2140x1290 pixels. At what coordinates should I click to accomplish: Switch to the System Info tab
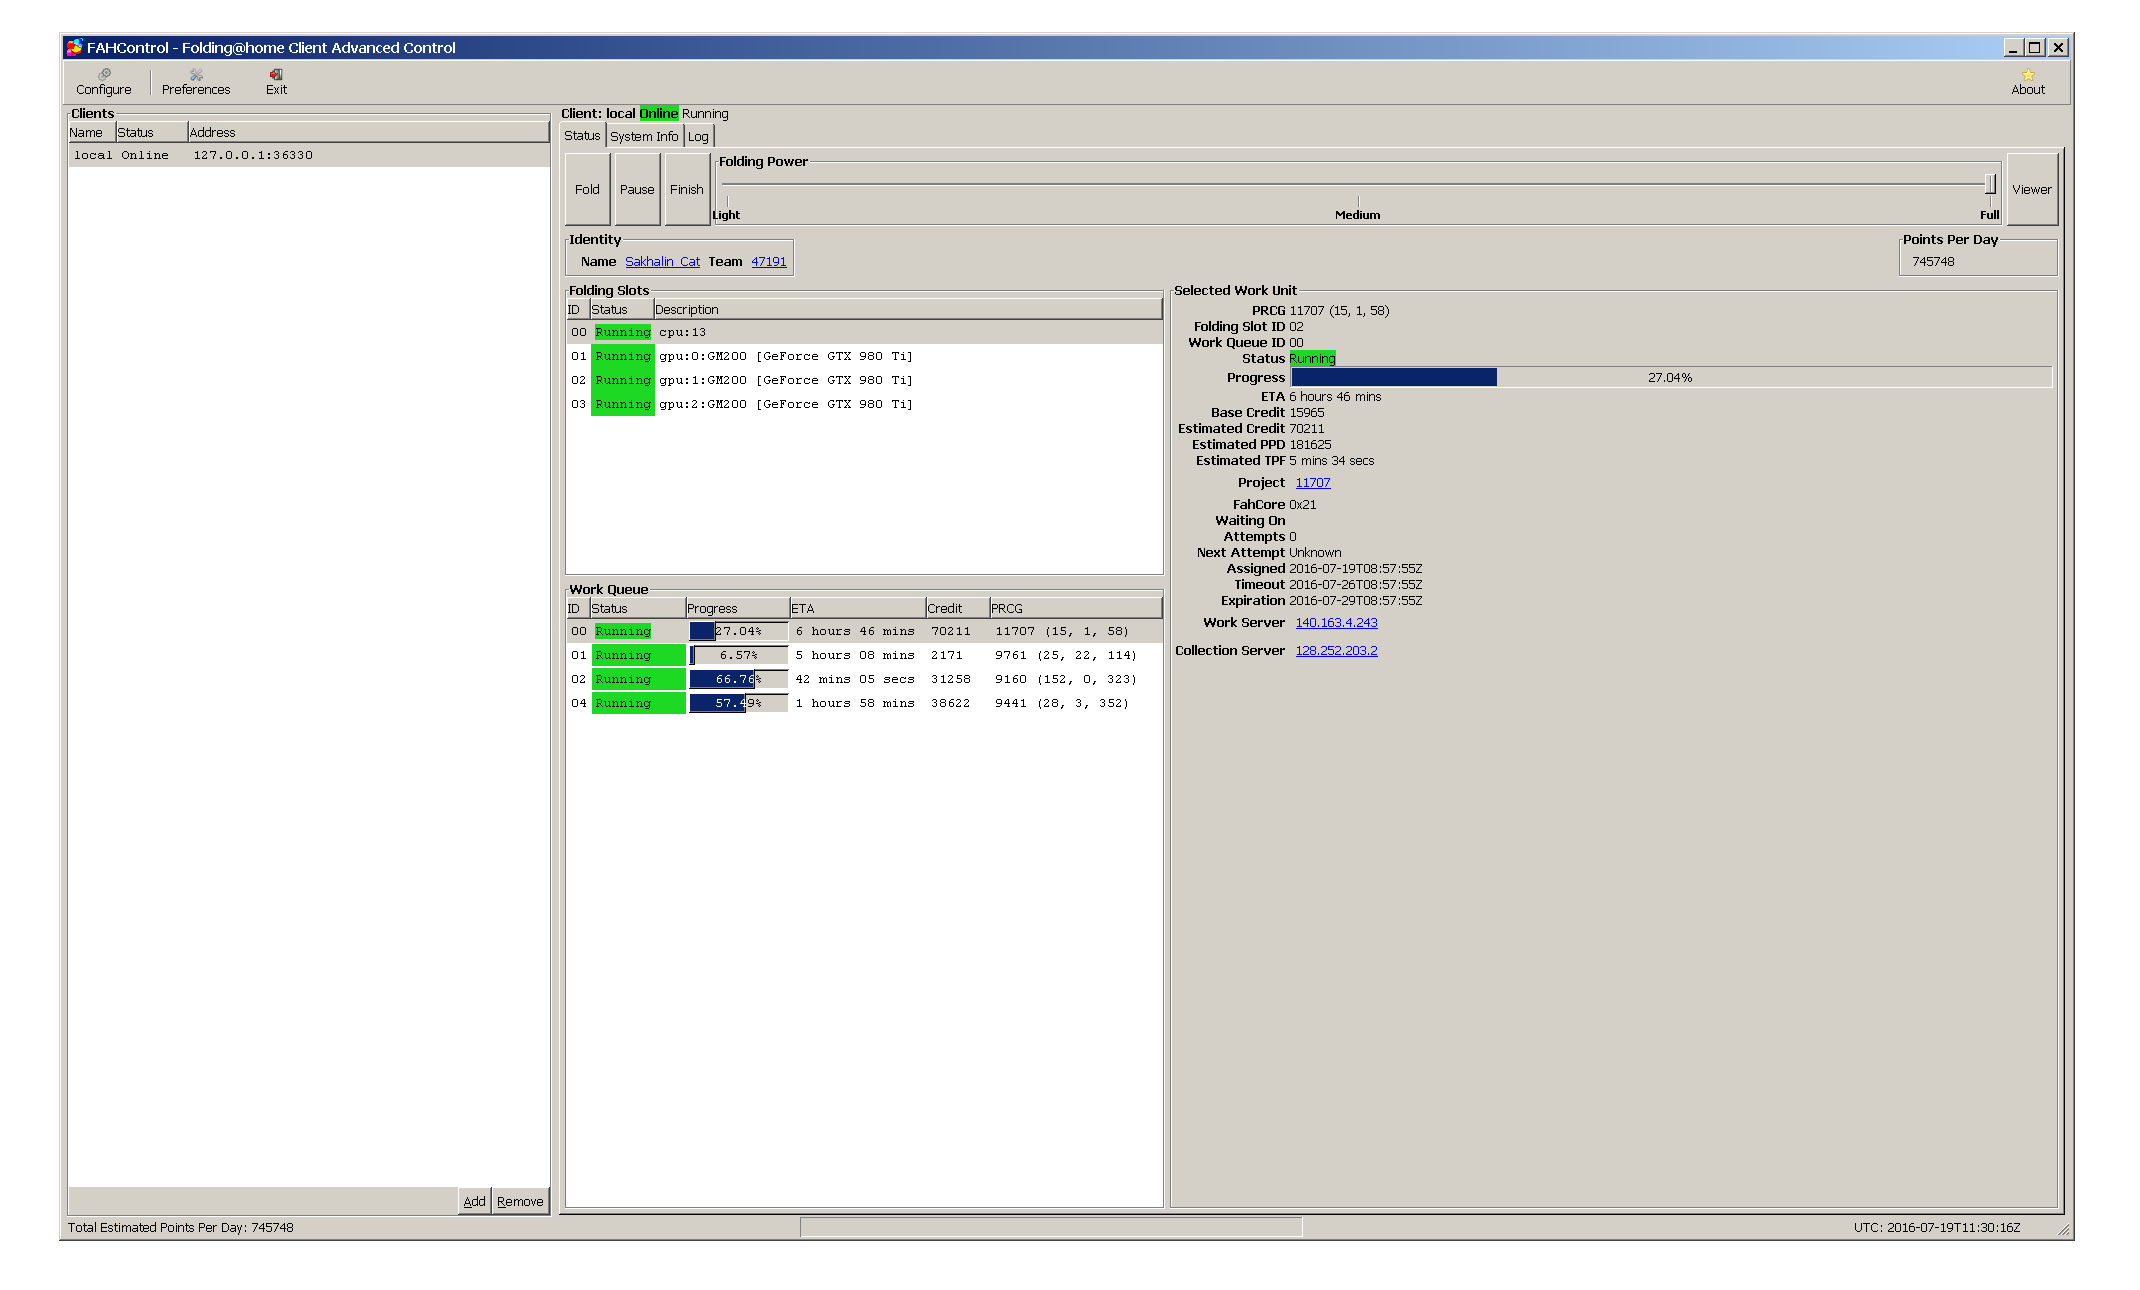pos(643,136)
